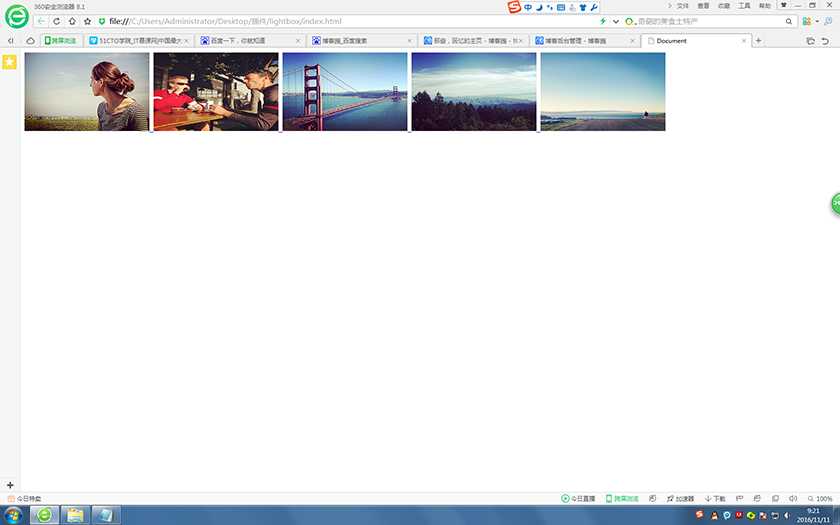840x525 pixels.
Task: Open the Golden Gate Bridge thumbnail
Action: click(344, 91)
